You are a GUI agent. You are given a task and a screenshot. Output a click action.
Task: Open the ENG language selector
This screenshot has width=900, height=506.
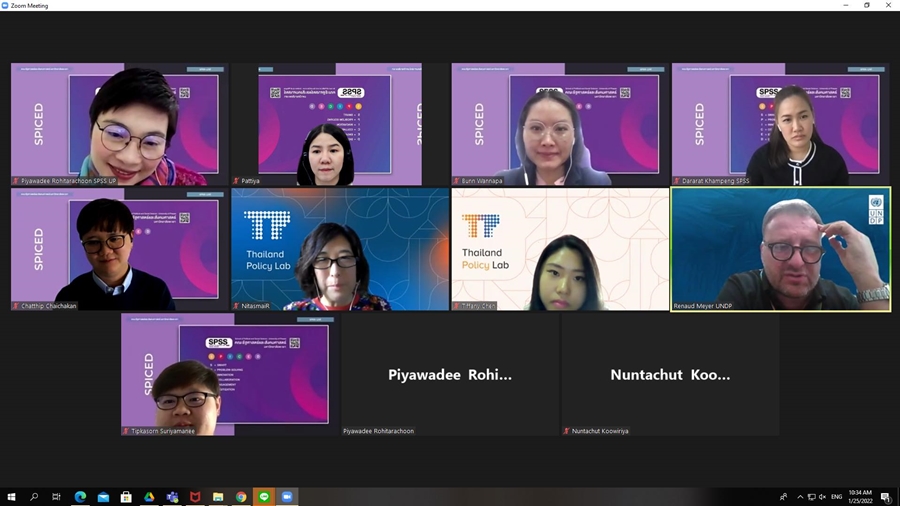coord(836,497)
